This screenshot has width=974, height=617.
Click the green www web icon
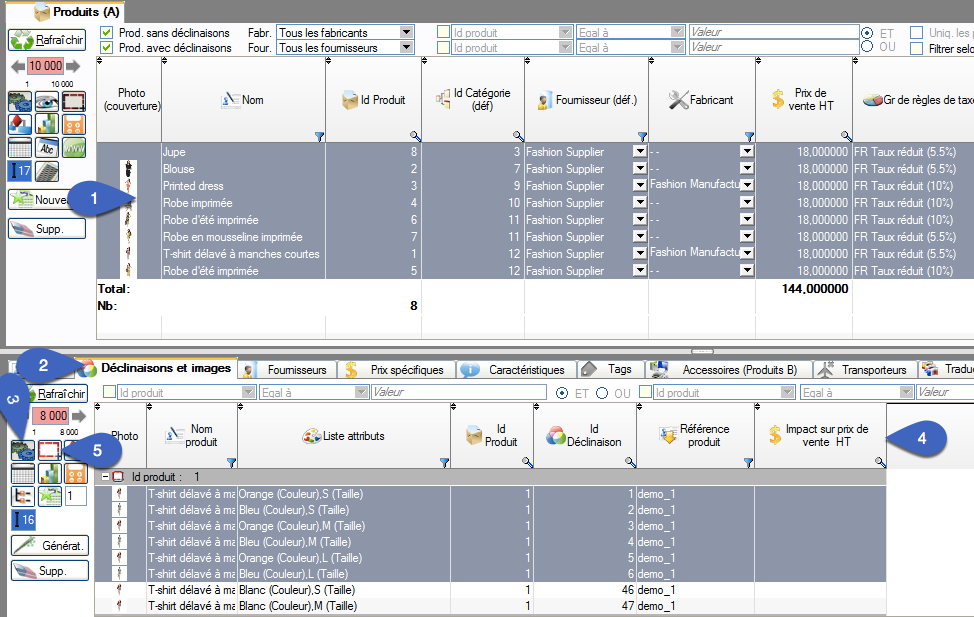(x=73, y=147)
